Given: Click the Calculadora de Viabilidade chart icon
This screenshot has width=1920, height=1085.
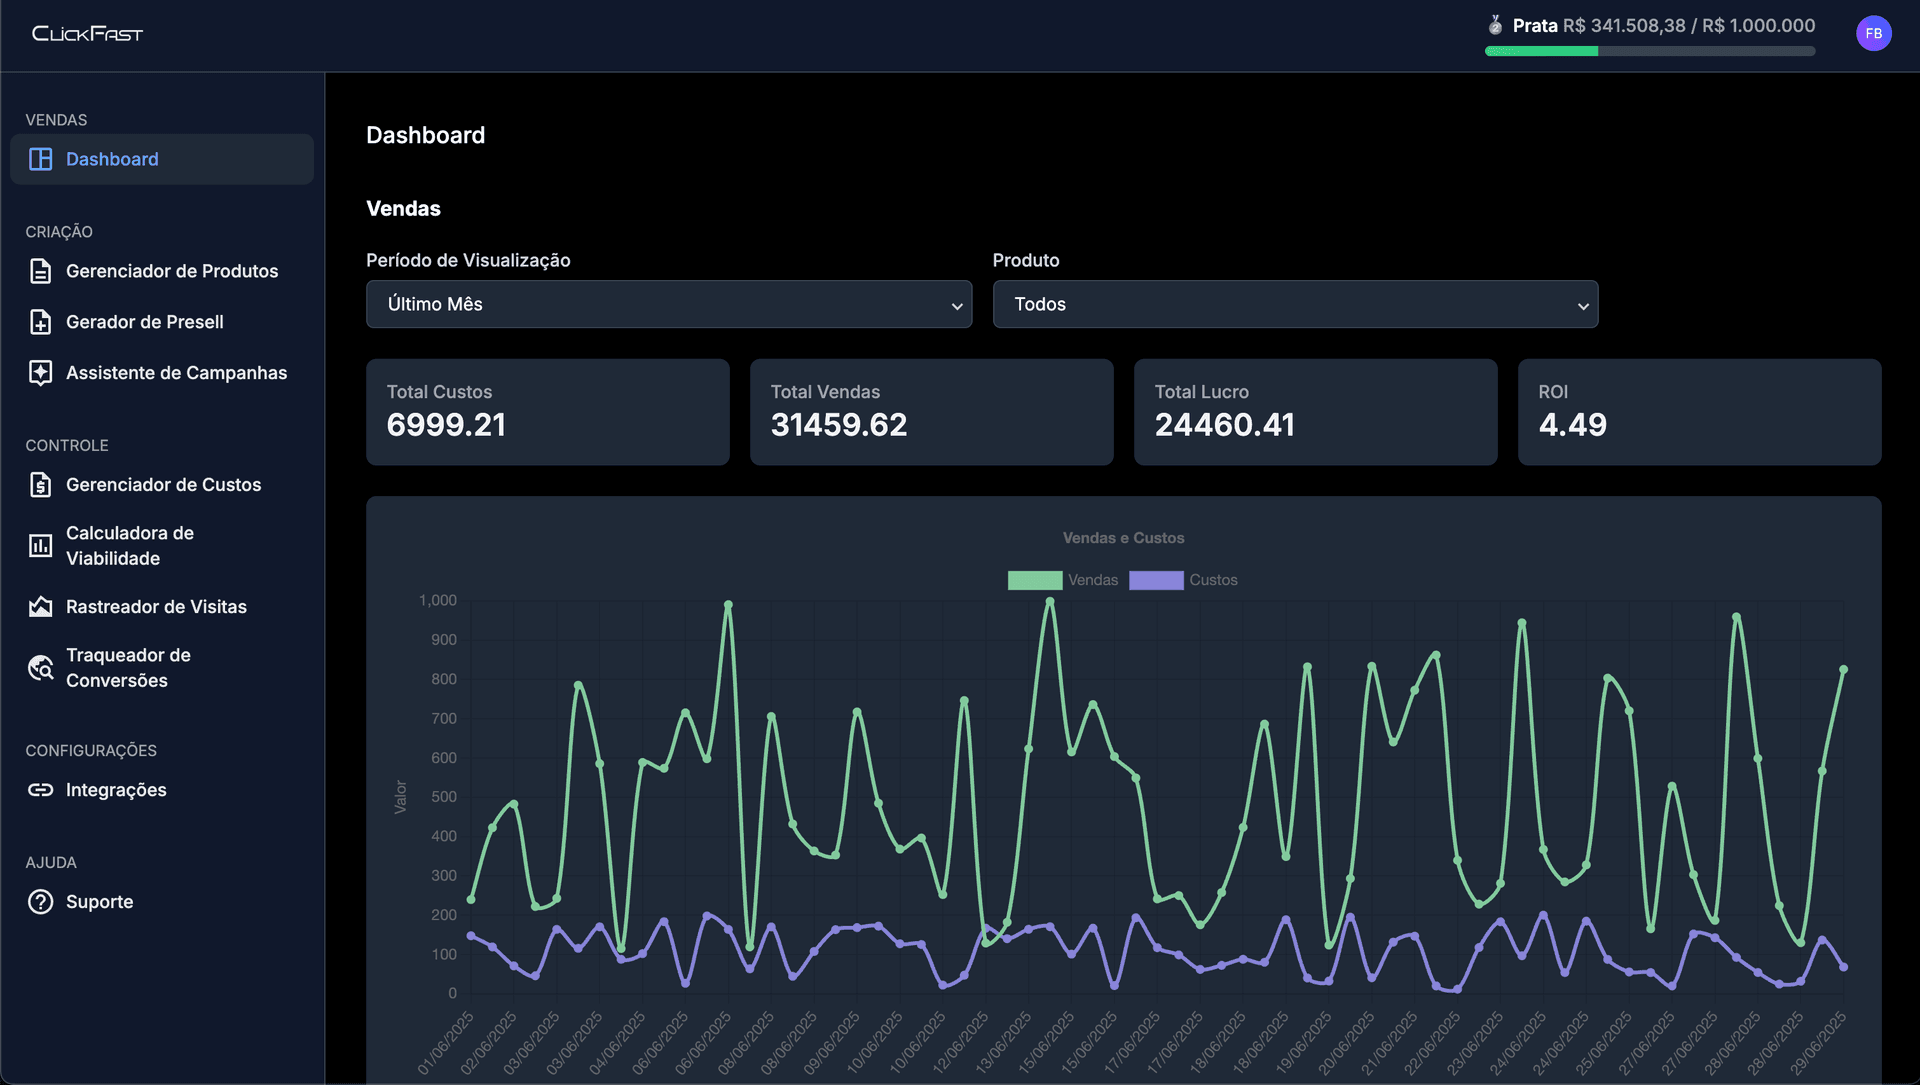Looking at the screenshot, I should (40, 546).
